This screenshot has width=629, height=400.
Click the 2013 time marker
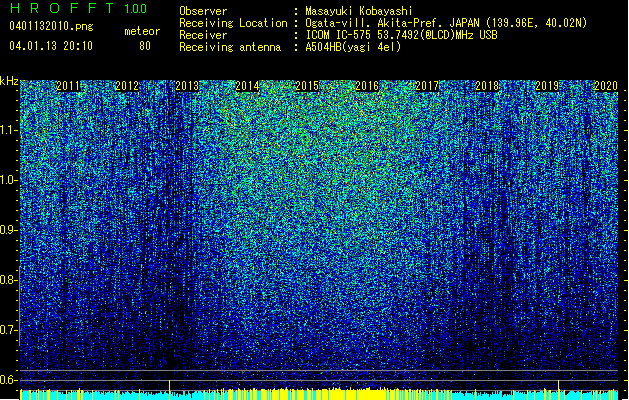point(187,86)
